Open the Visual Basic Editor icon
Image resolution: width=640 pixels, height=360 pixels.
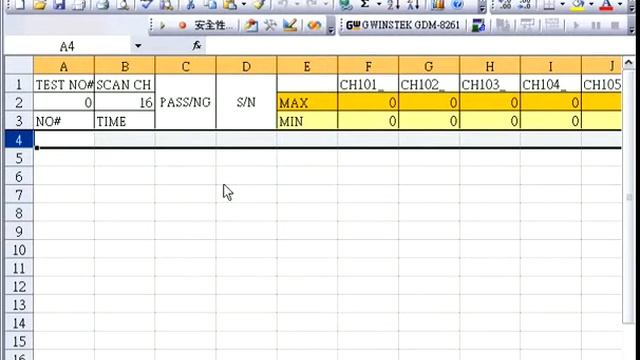[x=251, y=26]
